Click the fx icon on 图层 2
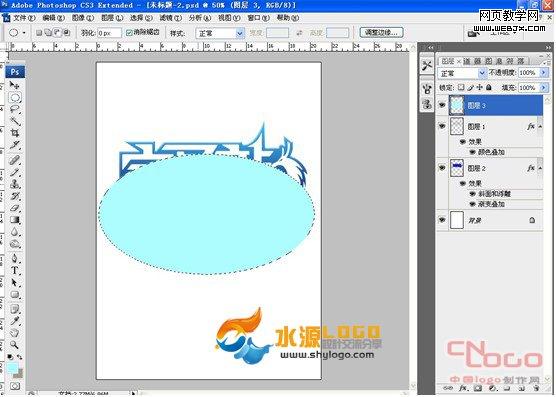Image resolution: width=556 pixels, height=397 pixels. pos(530,168)
